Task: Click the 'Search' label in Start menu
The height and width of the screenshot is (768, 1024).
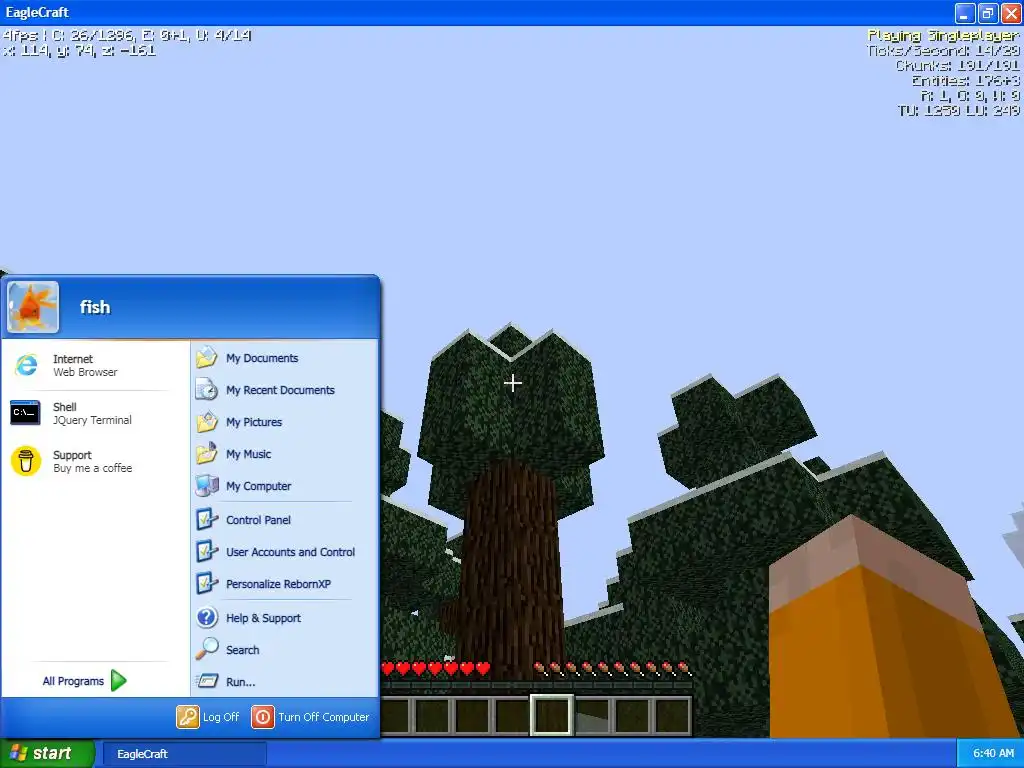Action: click(242, 650)
